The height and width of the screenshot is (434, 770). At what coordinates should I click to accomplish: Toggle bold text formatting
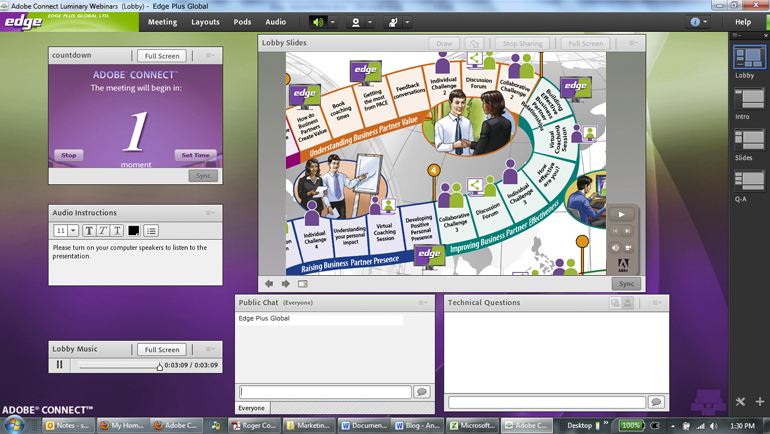89,230
